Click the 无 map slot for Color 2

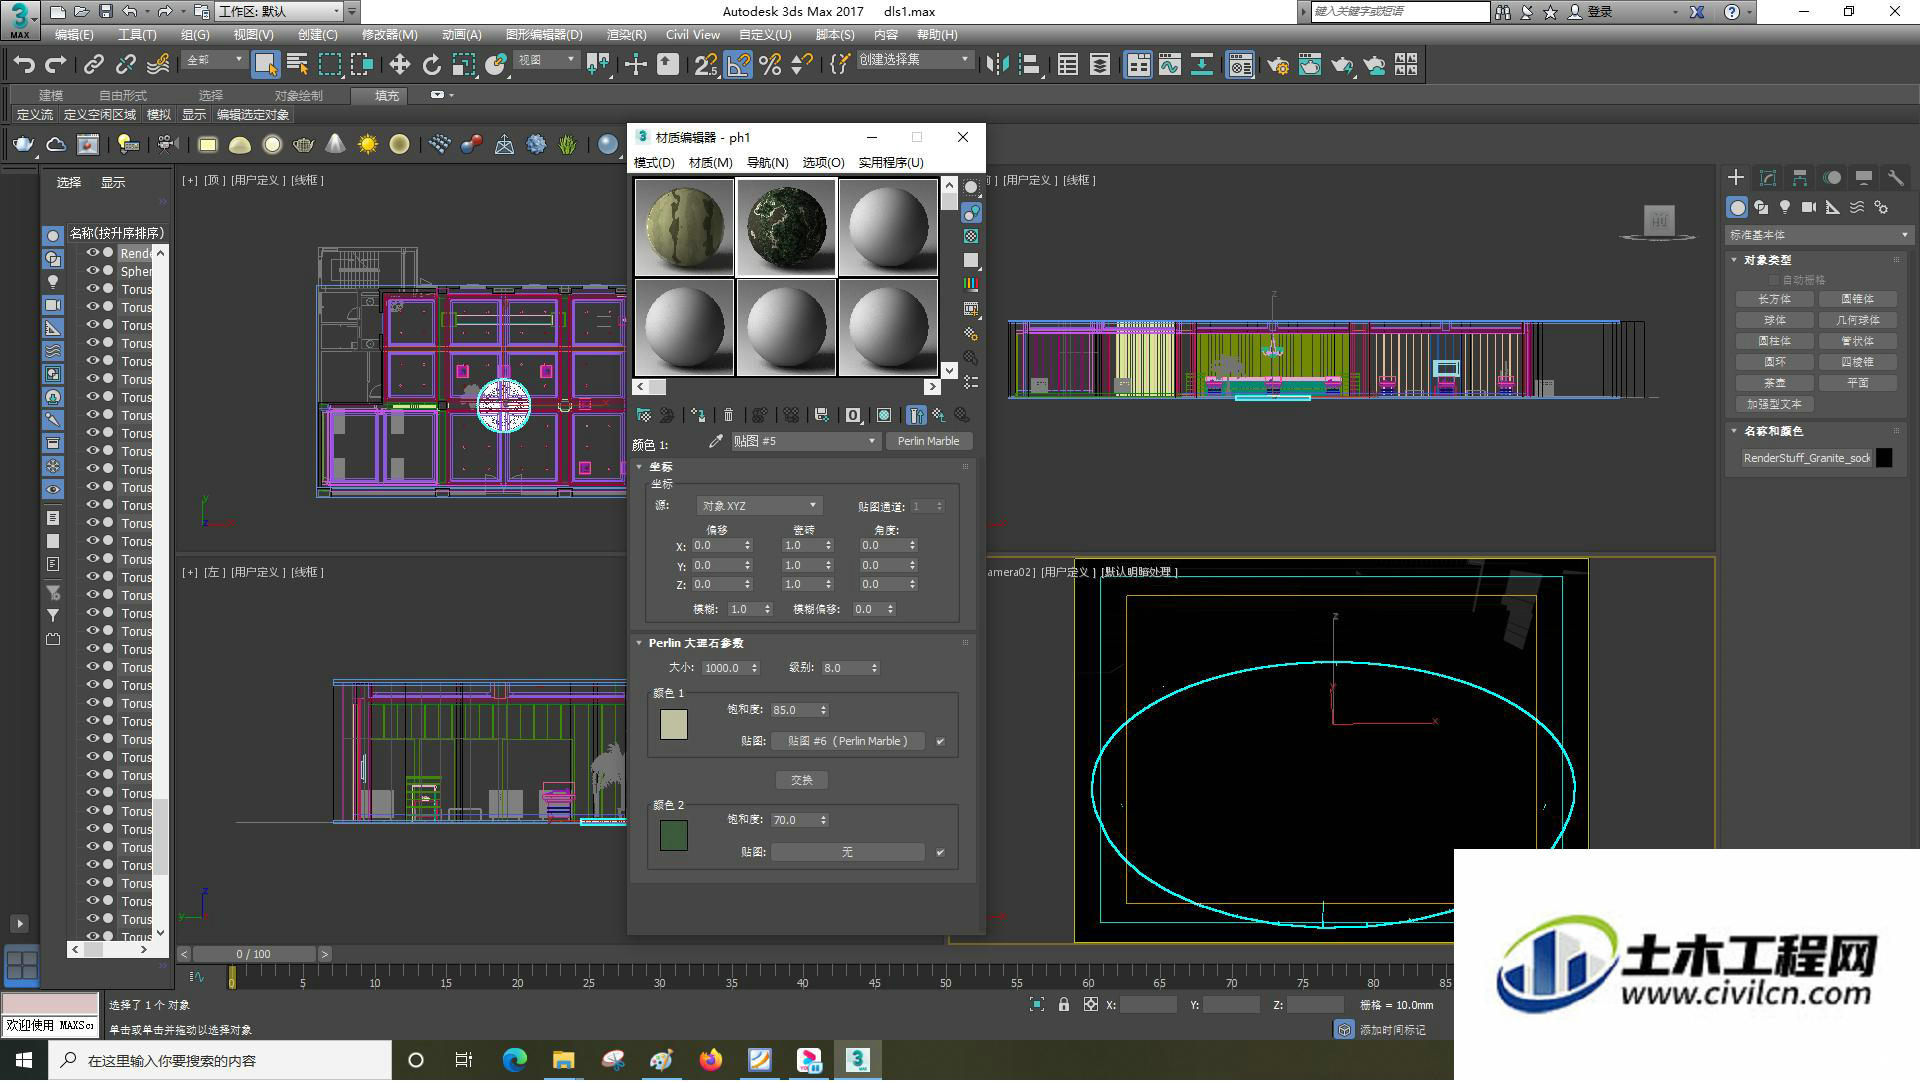848,853
